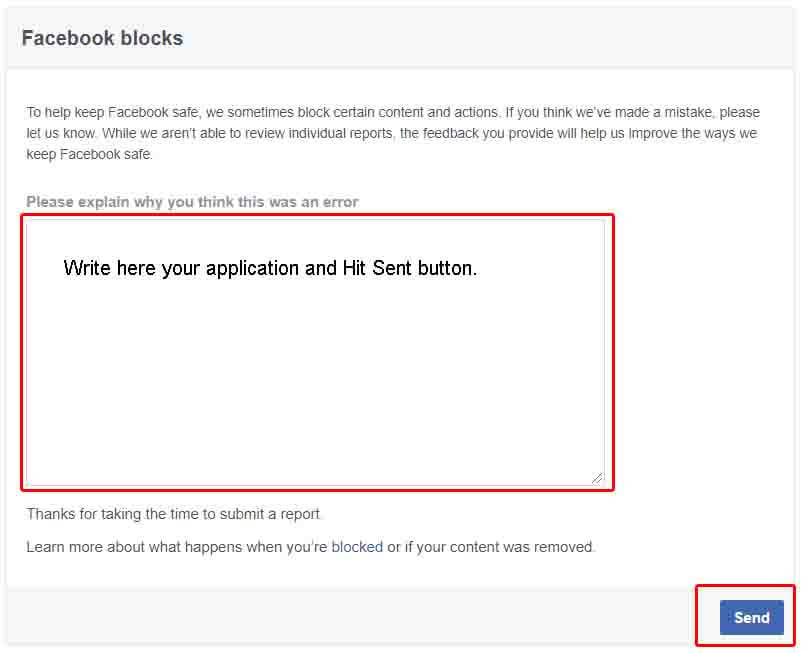This screenshot has width=807, height=653.
Task: Click the text area resize grip
Action: (x=597, y=478)
